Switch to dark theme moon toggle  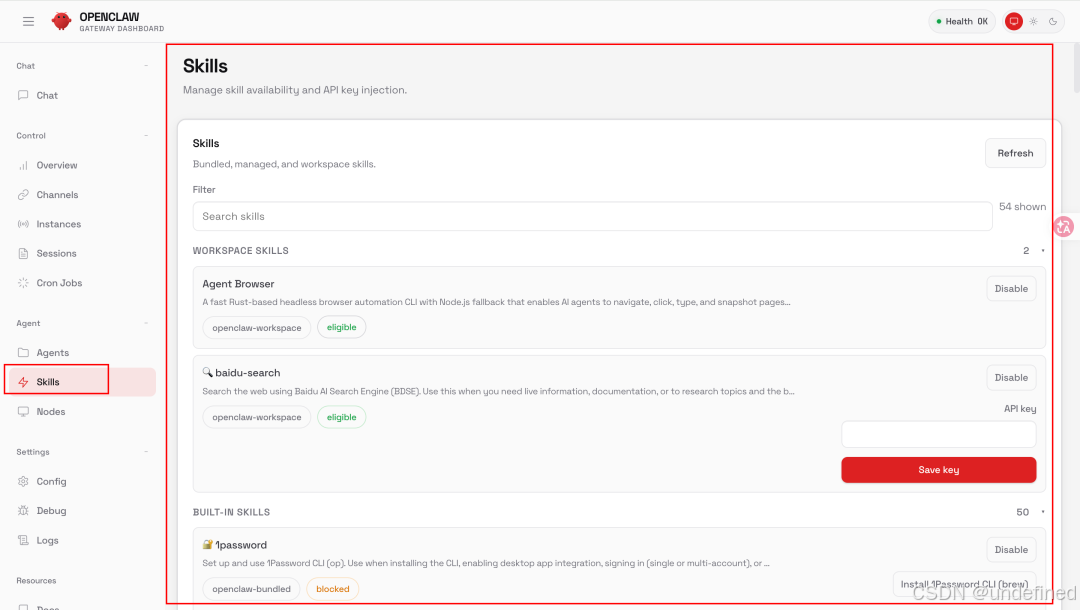[1052, 21]
